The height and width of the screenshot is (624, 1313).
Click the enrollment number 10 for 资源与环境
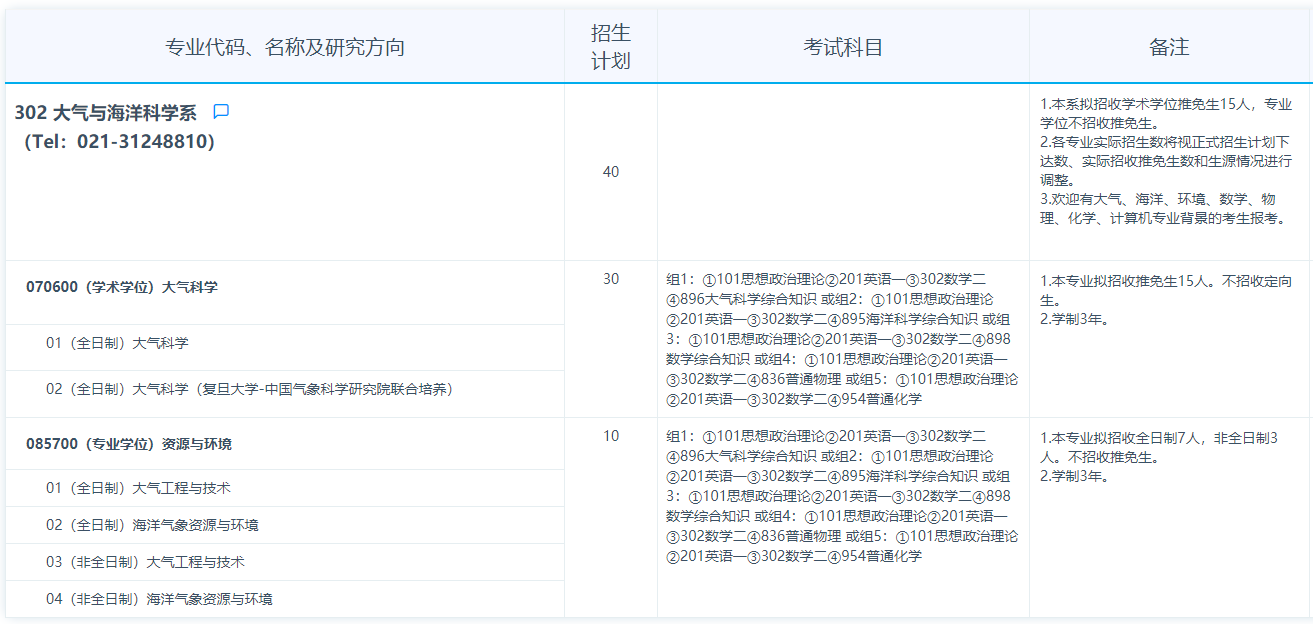point(611,436)
